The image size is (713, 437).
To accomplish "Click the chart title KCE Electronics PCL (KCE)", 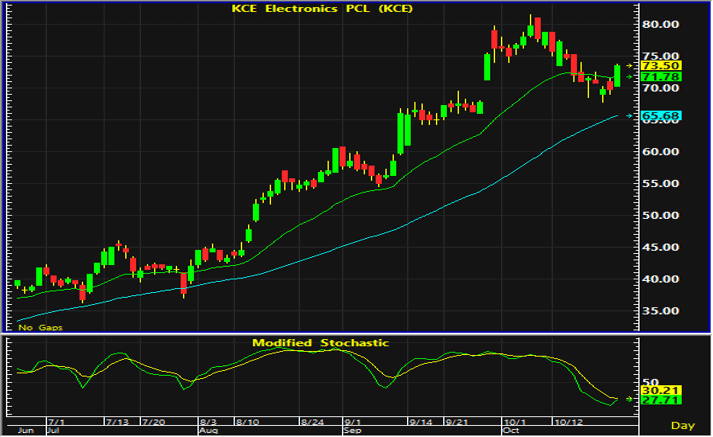I will pyautogui.click(x=322, y=9).
